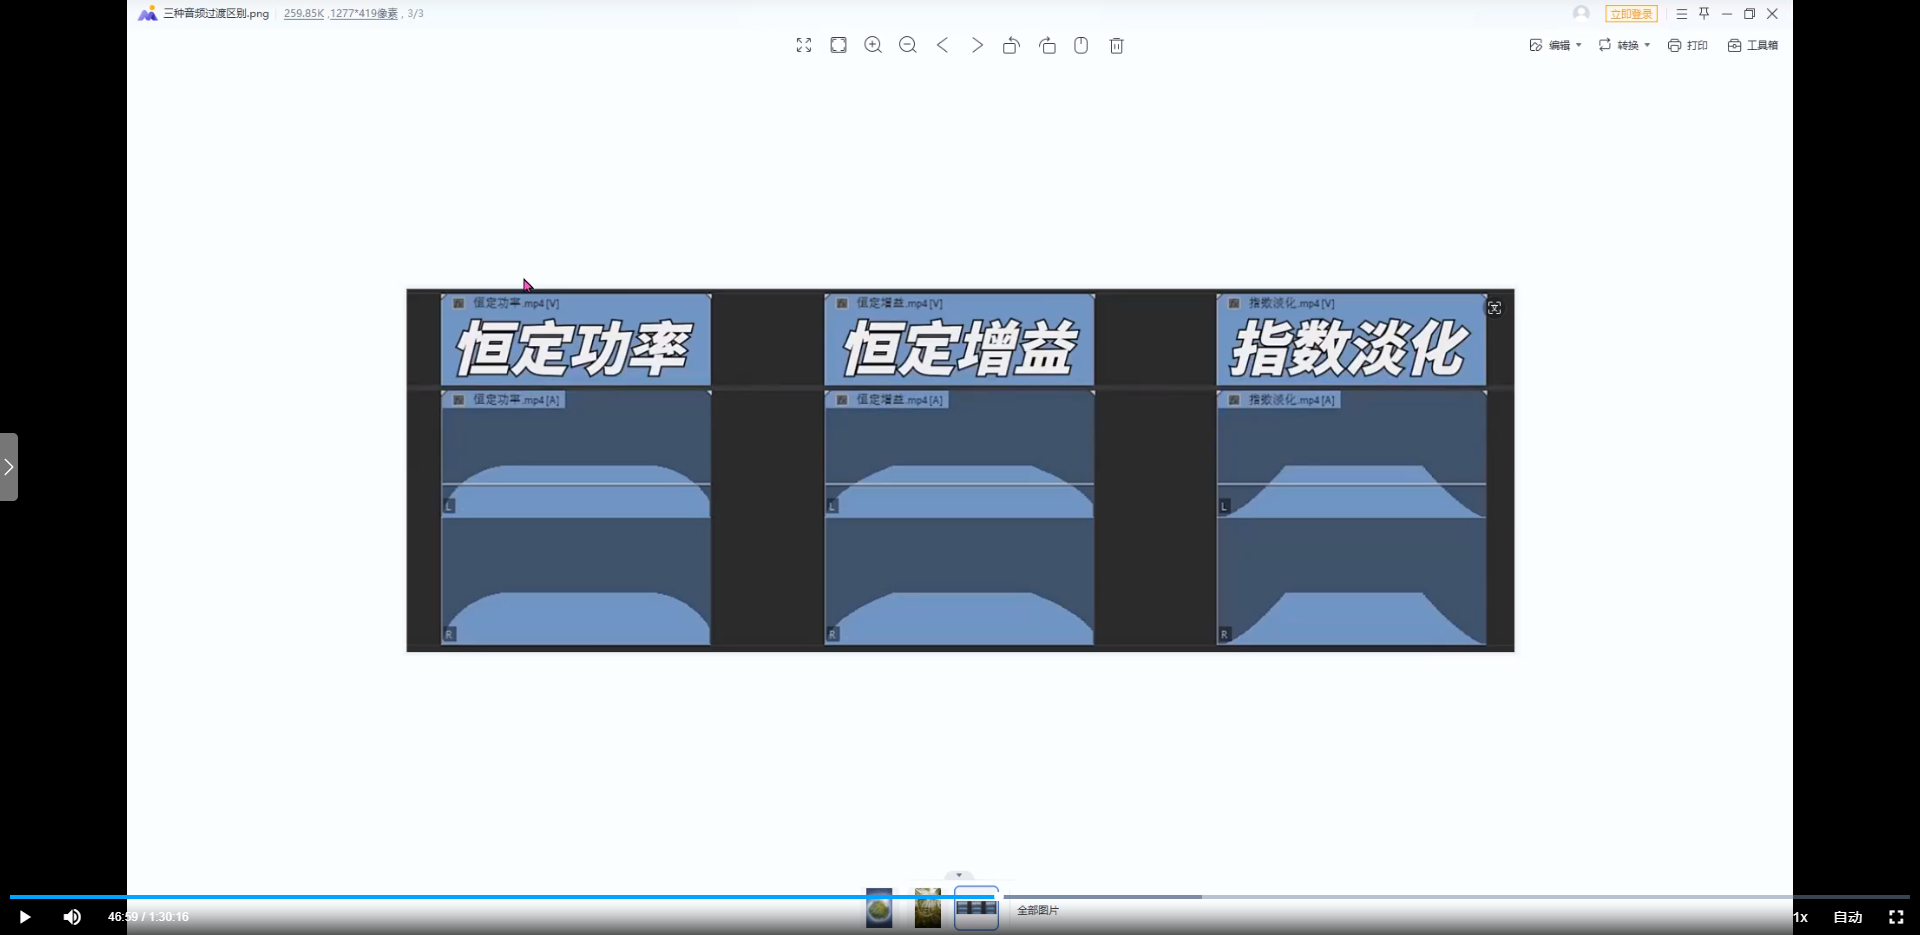Go to the previous image arrow
The width and height of the screenshot is (1920, 935).
(942, 45)
